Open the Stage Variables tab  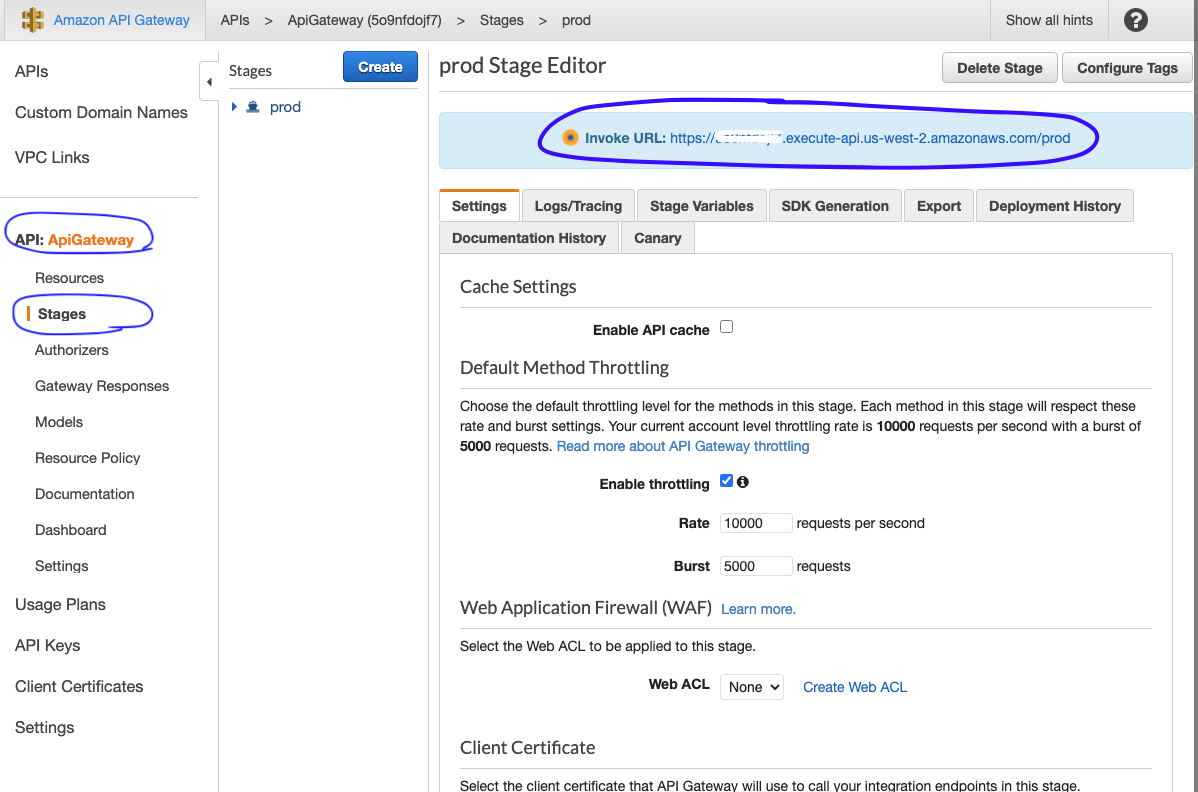(x=701, y=206)
